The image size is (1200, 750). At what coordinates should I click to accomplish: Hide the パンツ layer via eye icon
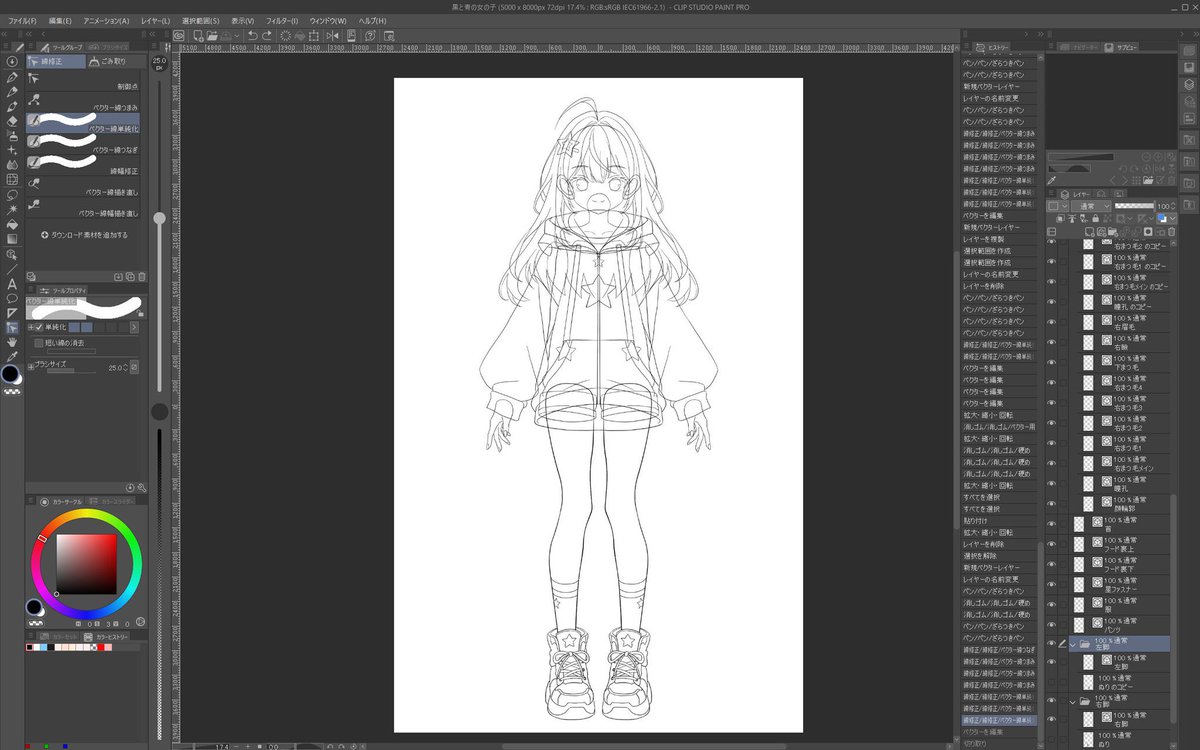click(x=1051, y=624)
